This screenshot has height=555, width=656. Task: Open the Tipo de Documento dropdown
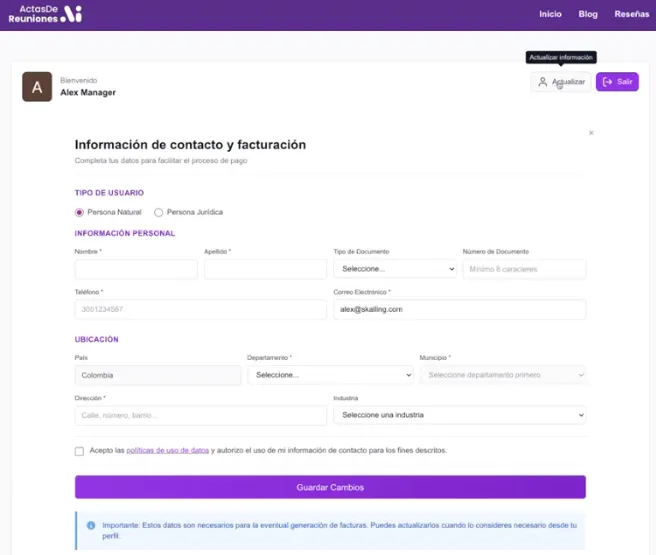(394, 269)
